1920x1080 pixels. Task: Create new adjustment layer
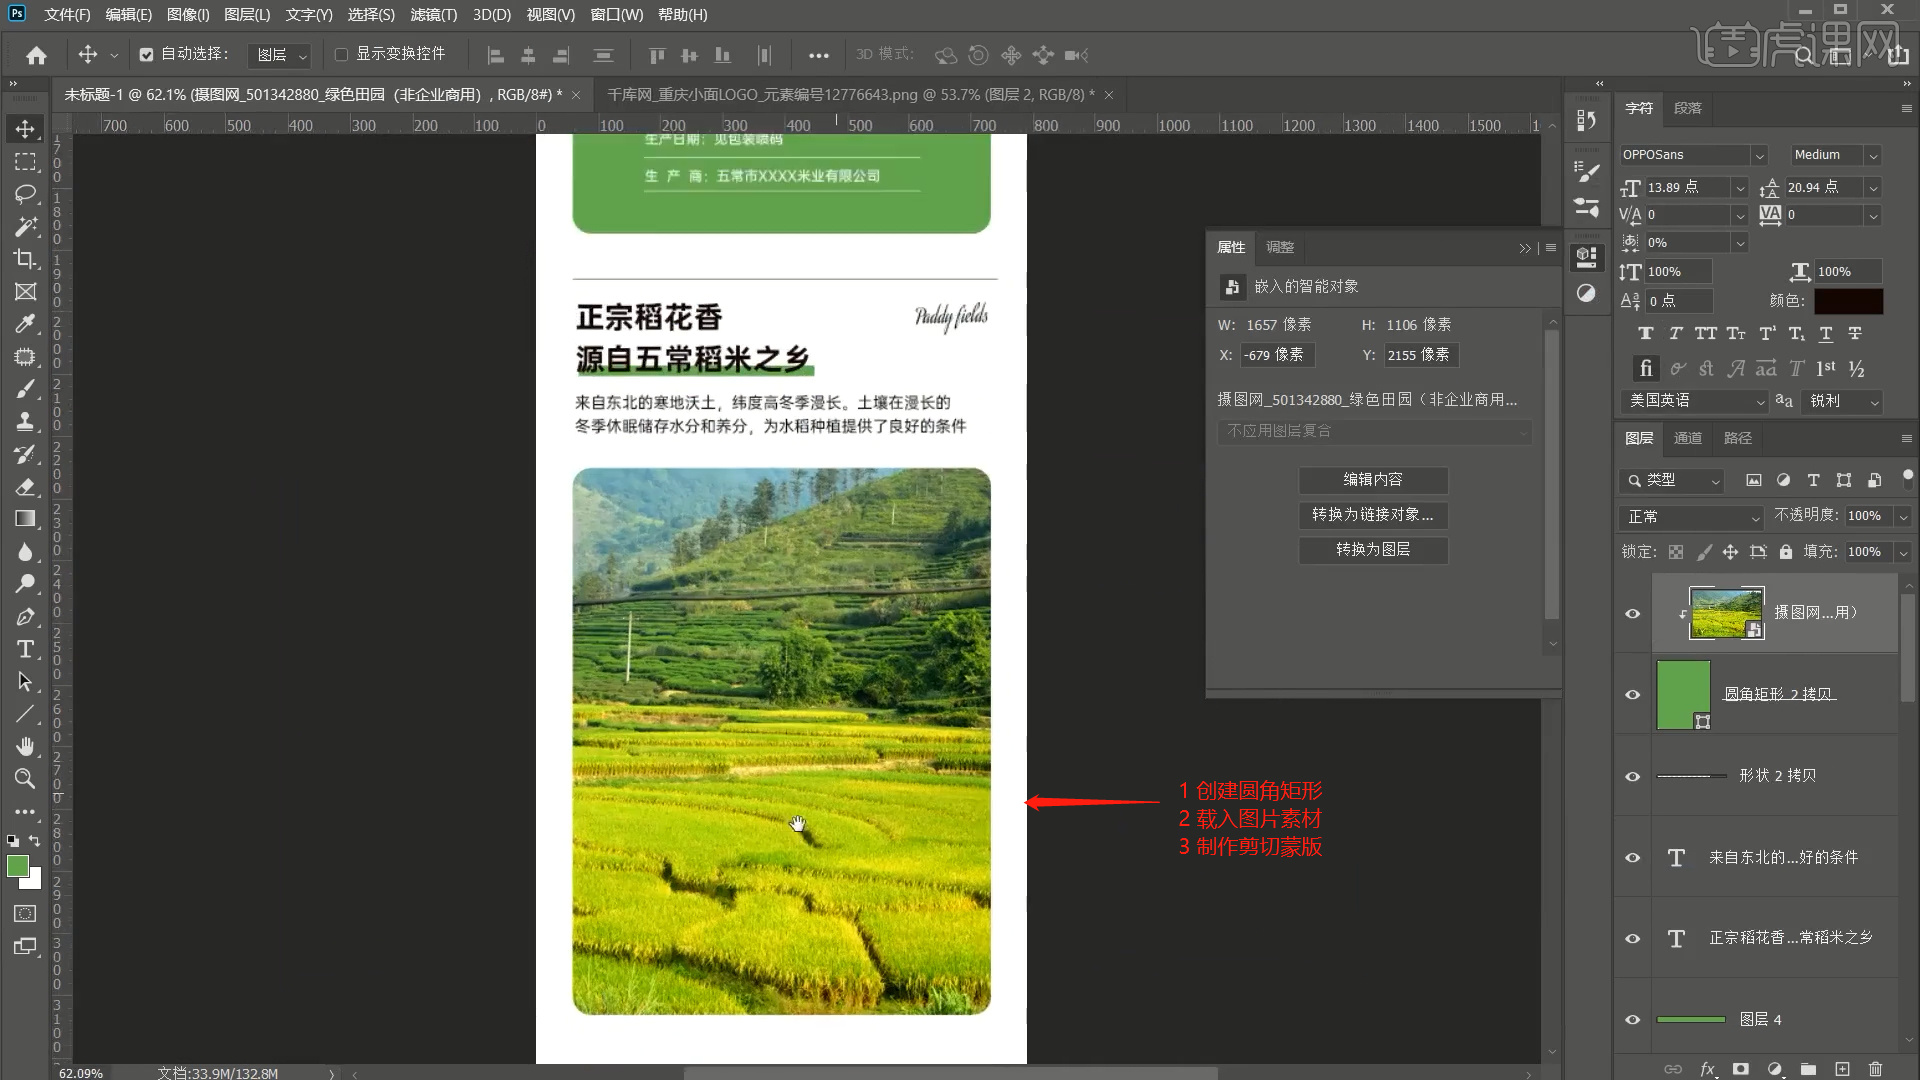pos(1774,1069)
